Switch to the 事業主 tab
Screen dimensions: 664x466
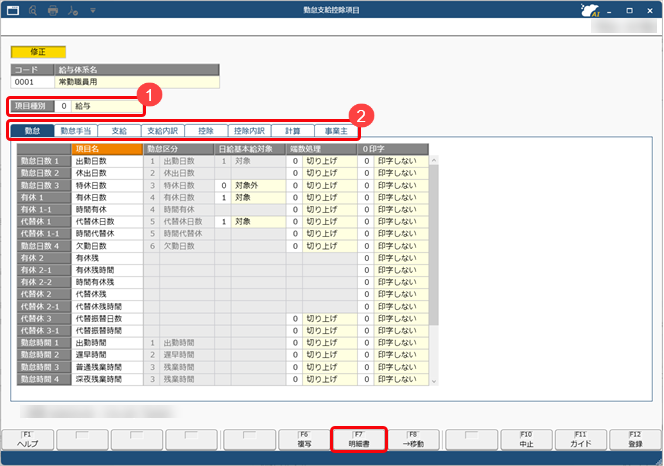[x=334, y=131]
